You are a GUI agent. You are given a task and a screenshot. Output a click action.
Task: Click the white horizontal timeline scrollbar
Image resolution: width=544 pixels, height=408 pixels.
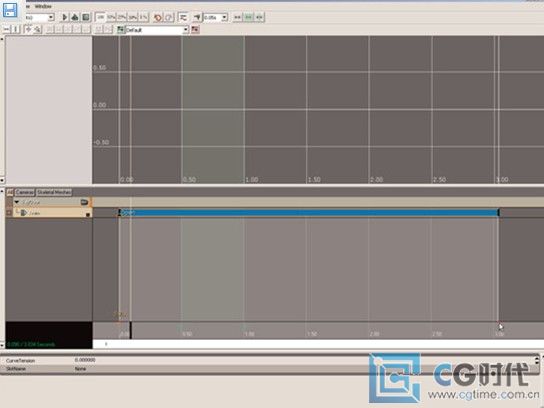click(318, 344)
